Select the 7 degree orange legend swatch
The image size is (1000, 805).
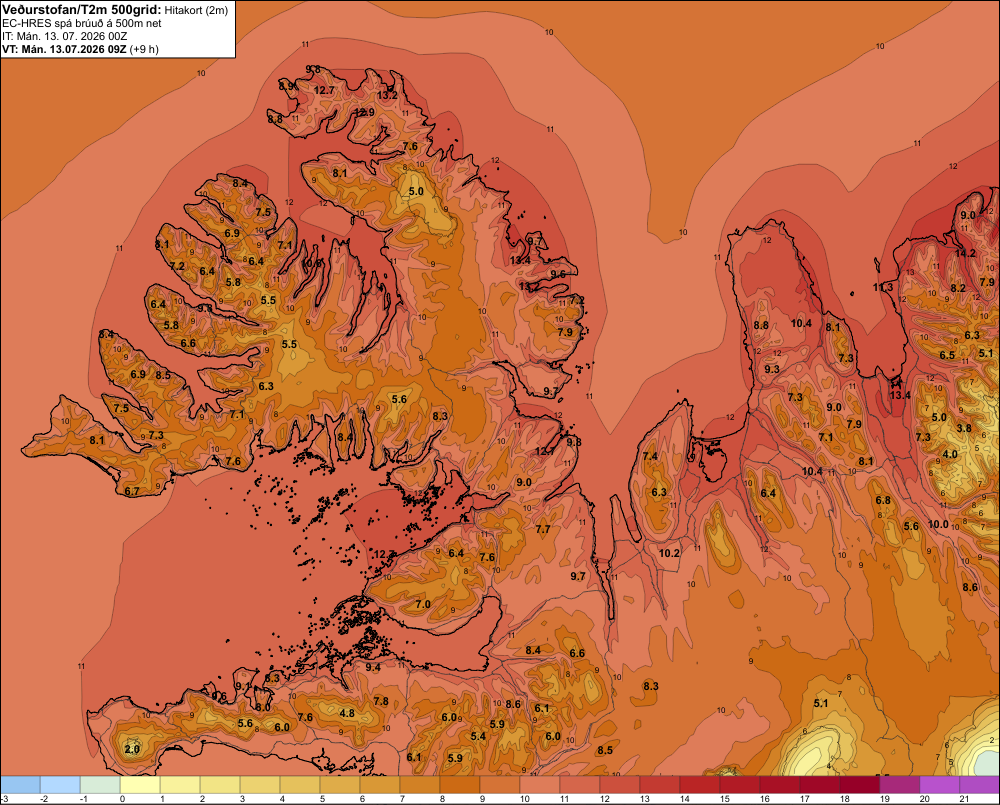click(420, 784)
